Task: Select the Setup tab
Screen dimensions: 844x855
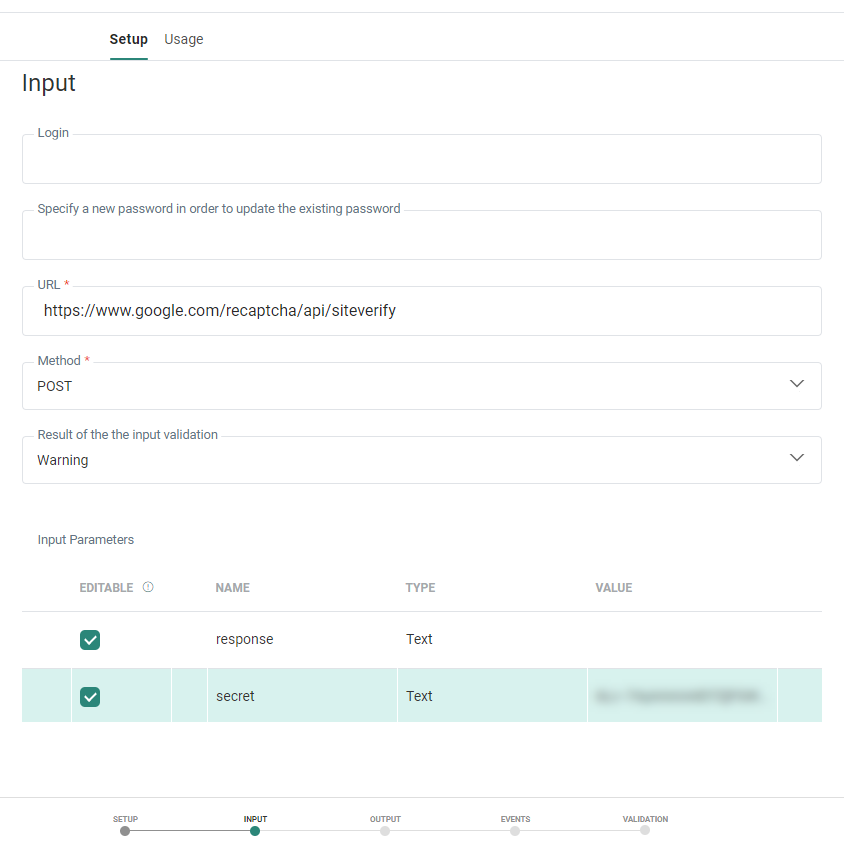Action: (x=128, y=39)
